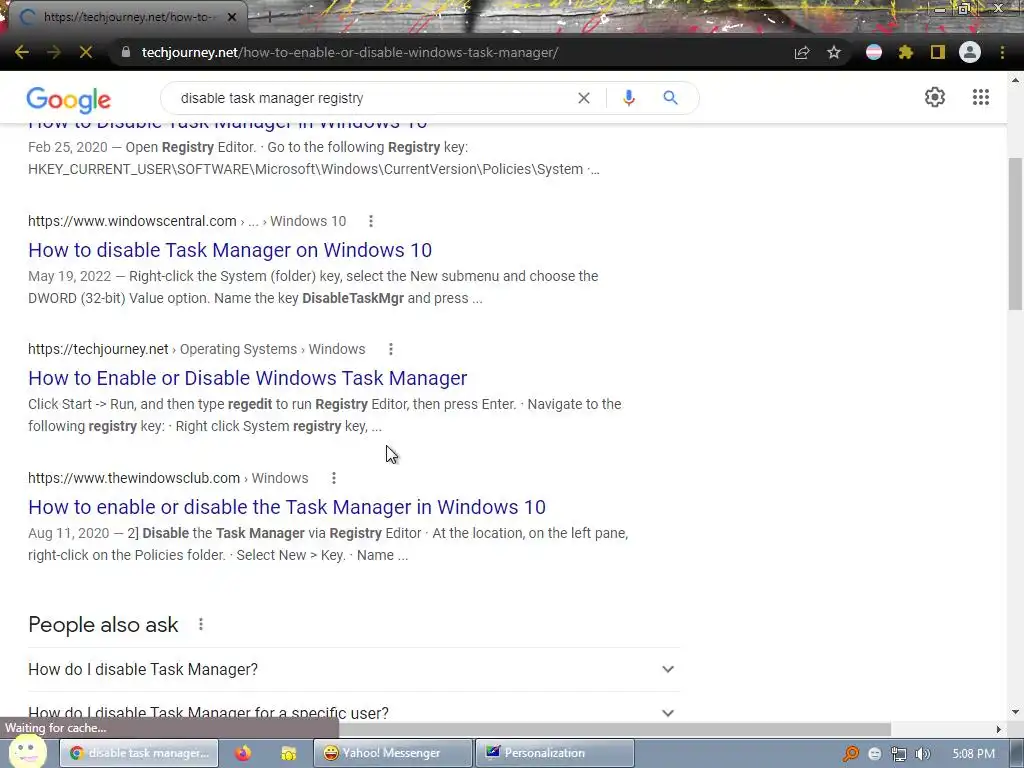Image resolution: width=1024 pixels, height=768 pixels.
Task: Click the horizontal scrollbar thumb
Action: point(614,729)
